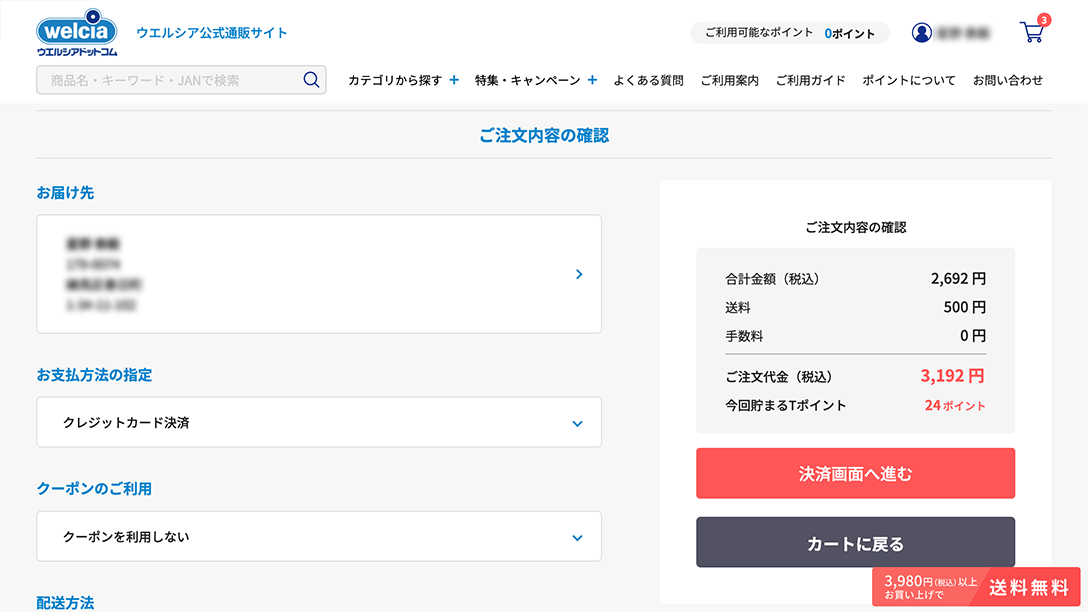The width and height of the screenshot is (1088, 612).
Task: Select ポイントについて in navigation
Action: point(908,80)
